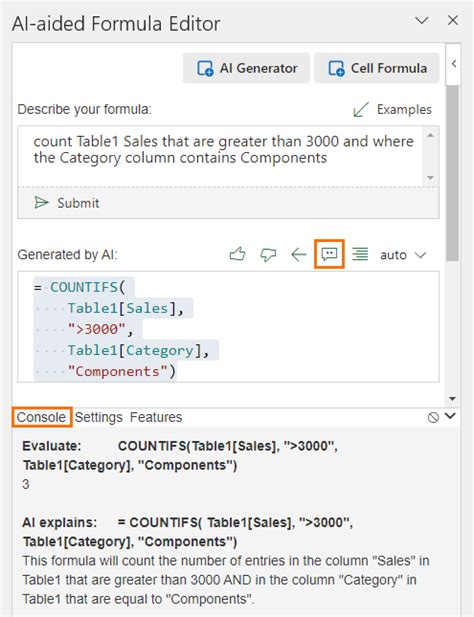Click inside the formula description text box
474x617 pixels.
(222, 156)
